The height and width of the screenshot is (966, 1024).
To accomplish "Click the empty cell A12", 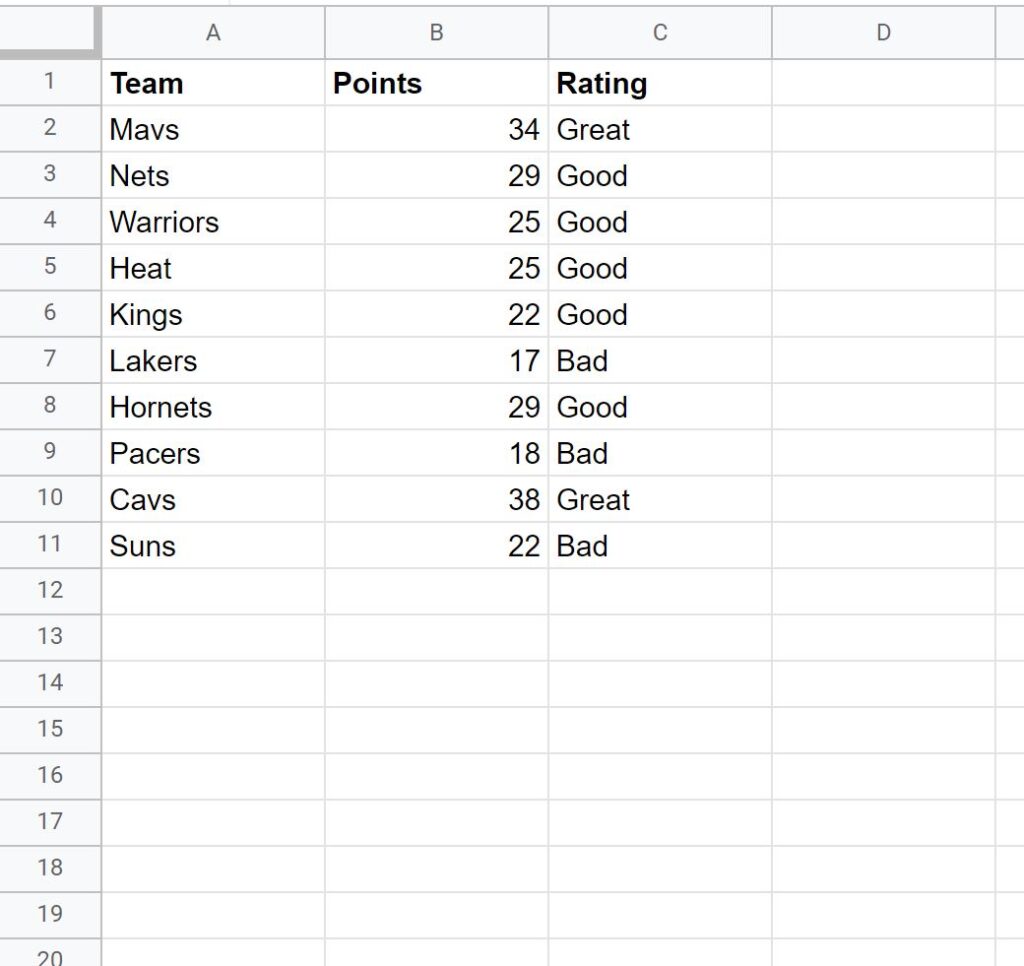I will tap(213, 591).
